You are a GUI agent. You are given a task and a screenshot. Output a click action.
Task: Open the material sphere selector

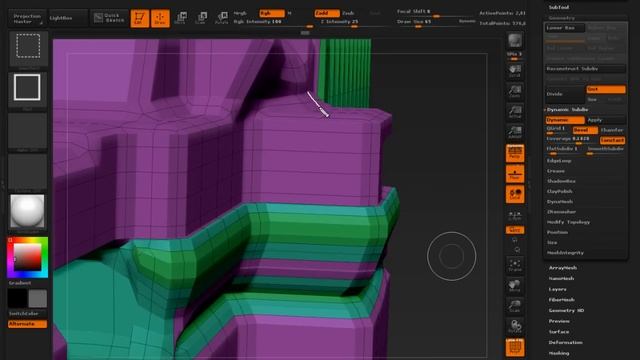(x=27, y=212)
